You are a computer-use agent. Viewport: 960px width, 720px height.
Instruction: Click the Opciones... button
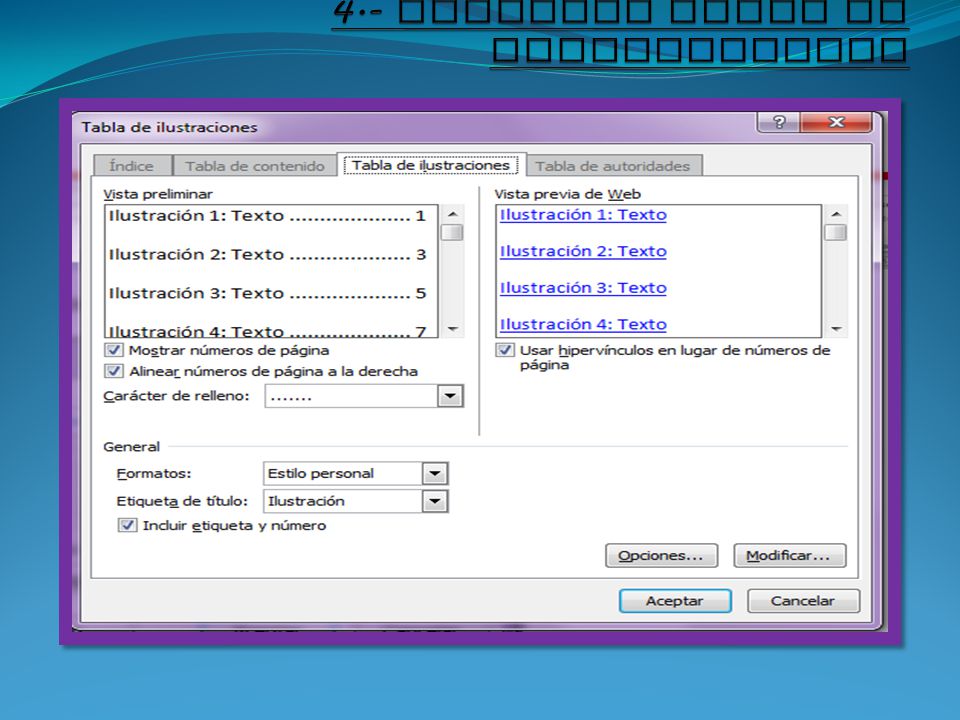pyautogui.click(x=661, y=555)
